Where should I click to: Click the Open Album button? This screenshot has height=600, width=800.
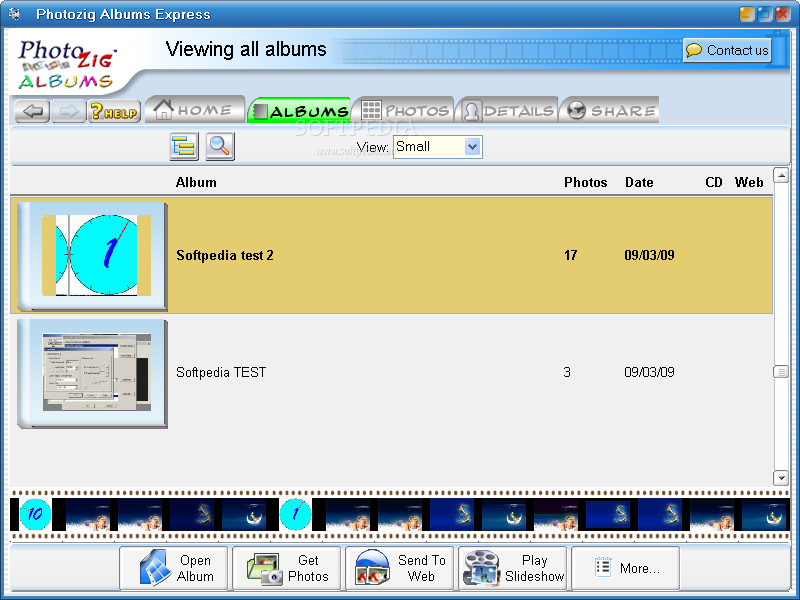click(173, 568)
